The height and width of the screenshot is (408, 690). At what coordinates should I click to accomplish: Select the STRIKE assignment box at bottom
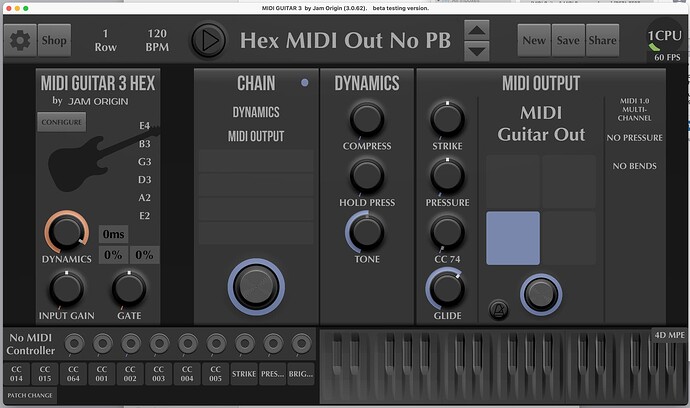tap(244, 374)
